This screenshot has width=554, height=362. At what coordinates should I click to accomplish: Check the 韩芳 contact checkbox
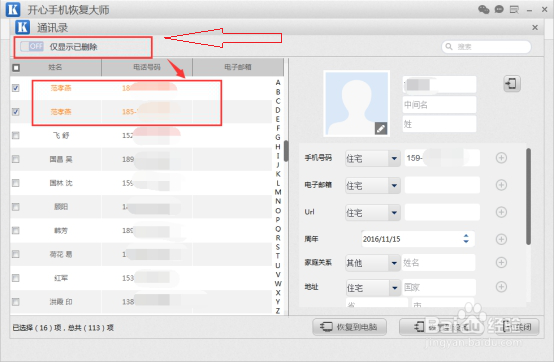16,230
